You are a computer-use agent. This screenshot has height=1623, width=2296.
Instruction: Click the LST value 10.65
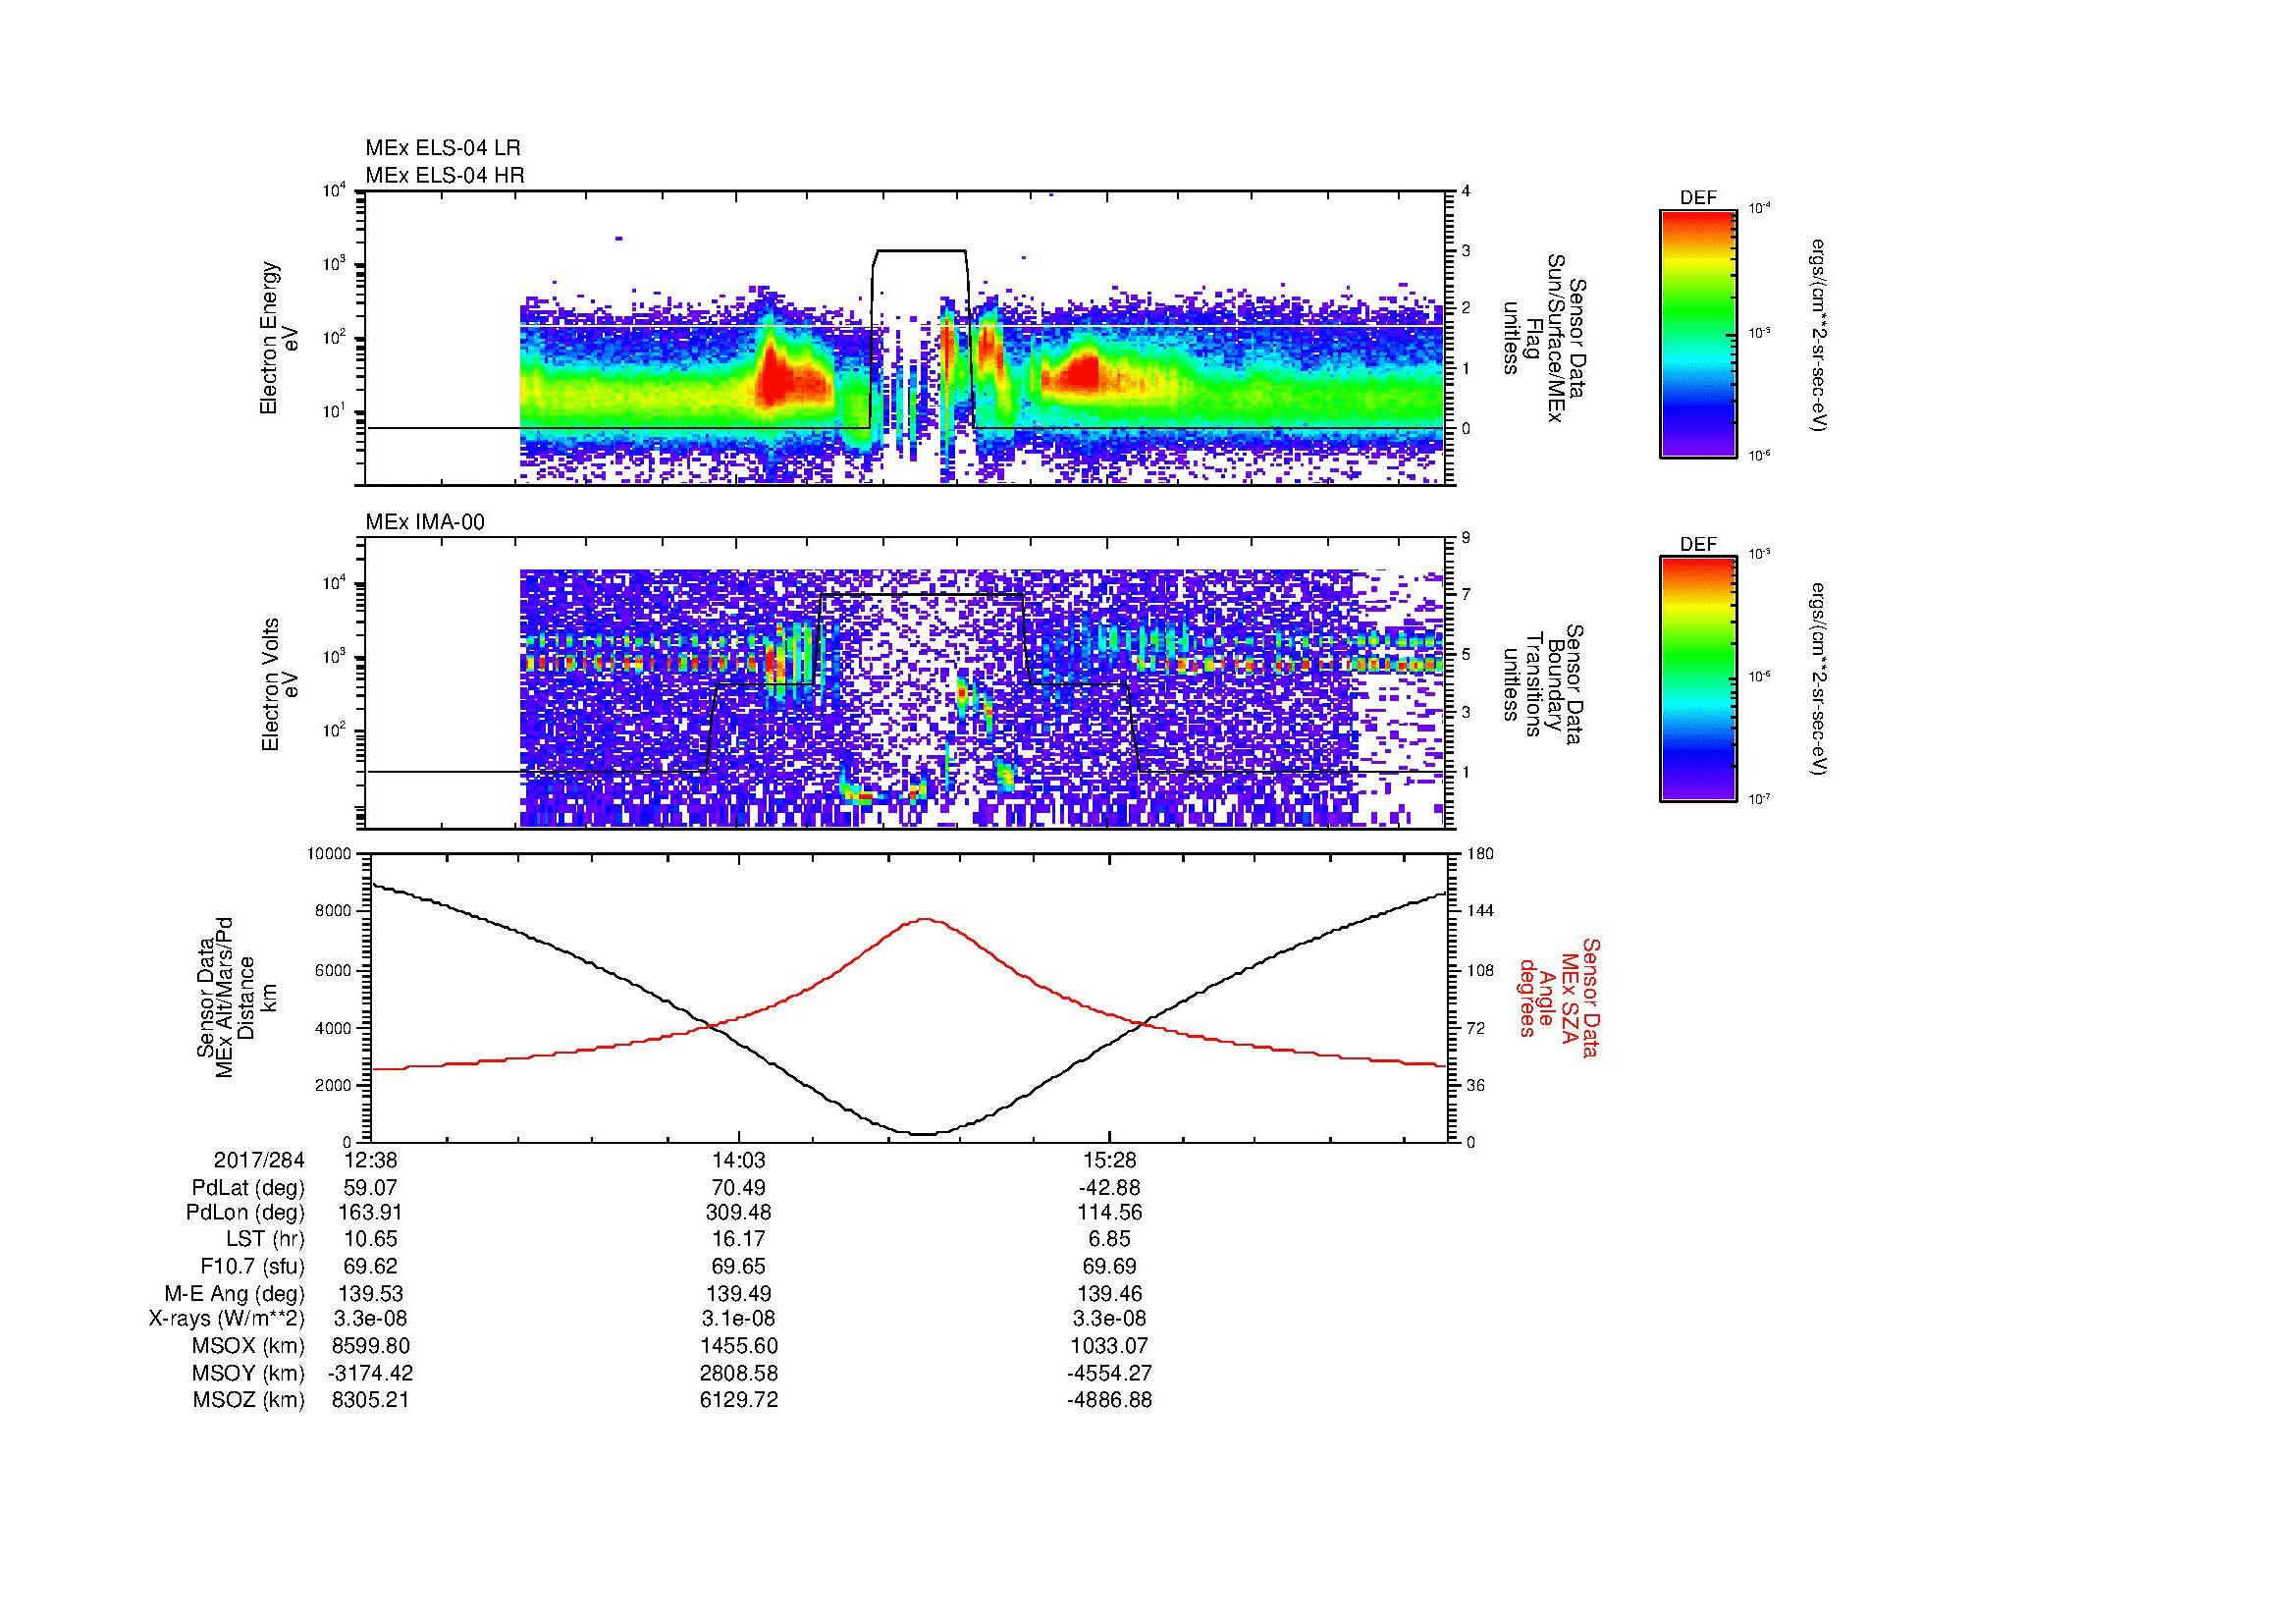[370, 1239]
